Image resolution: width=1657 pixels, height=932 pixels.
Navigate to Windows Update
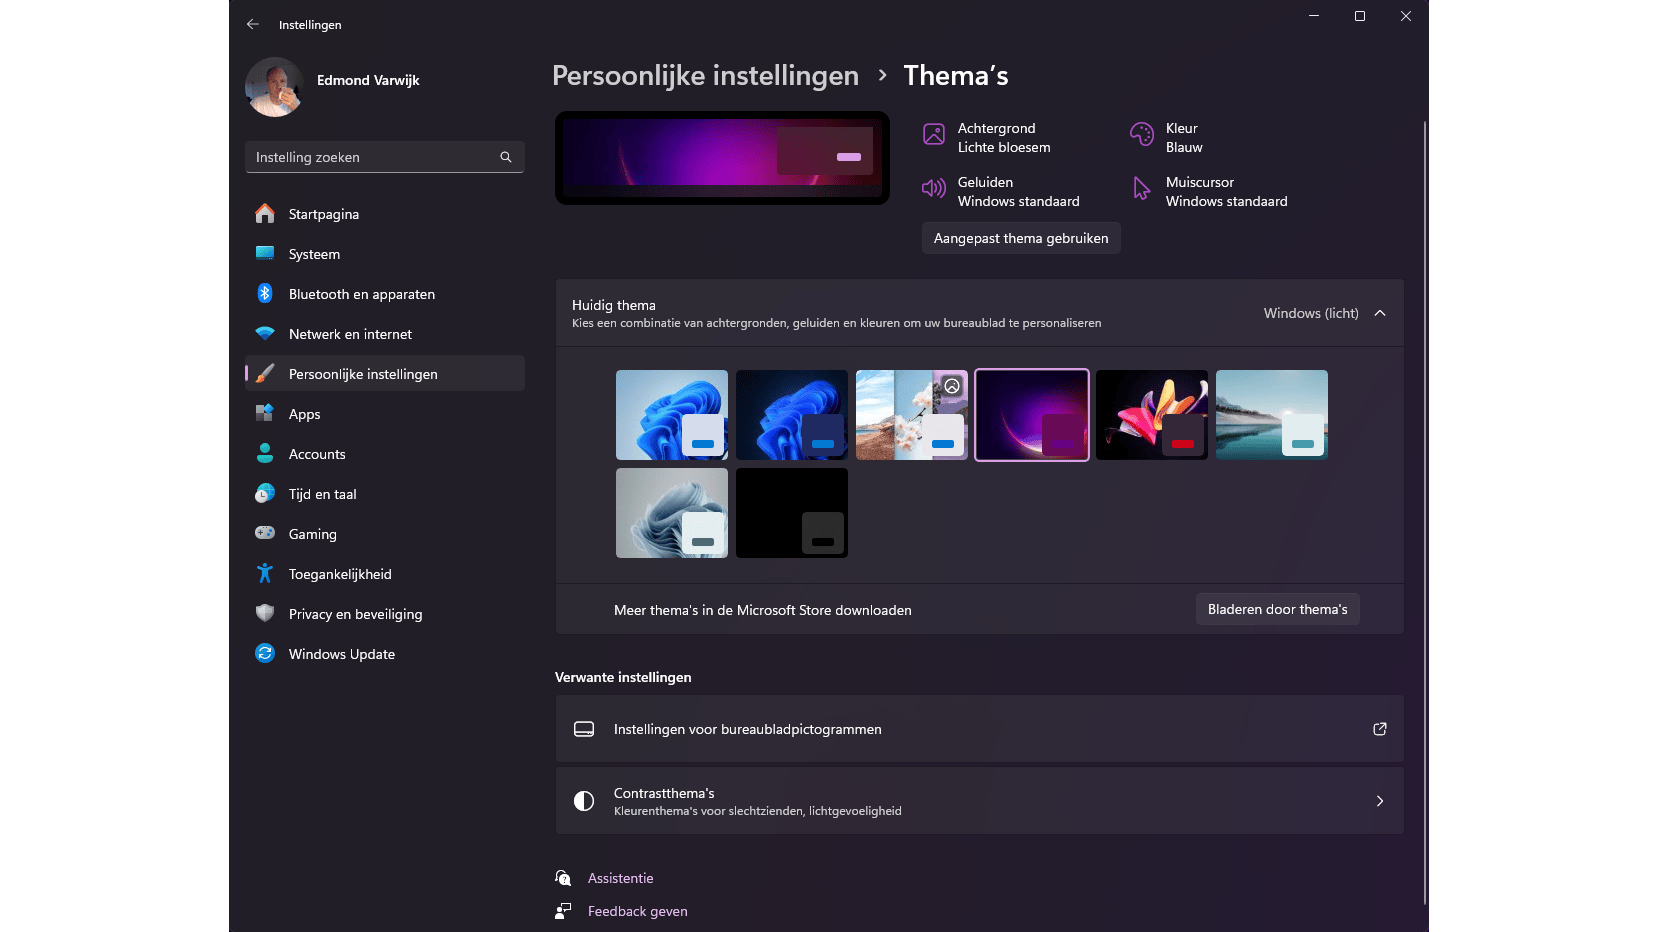point(385,654)
